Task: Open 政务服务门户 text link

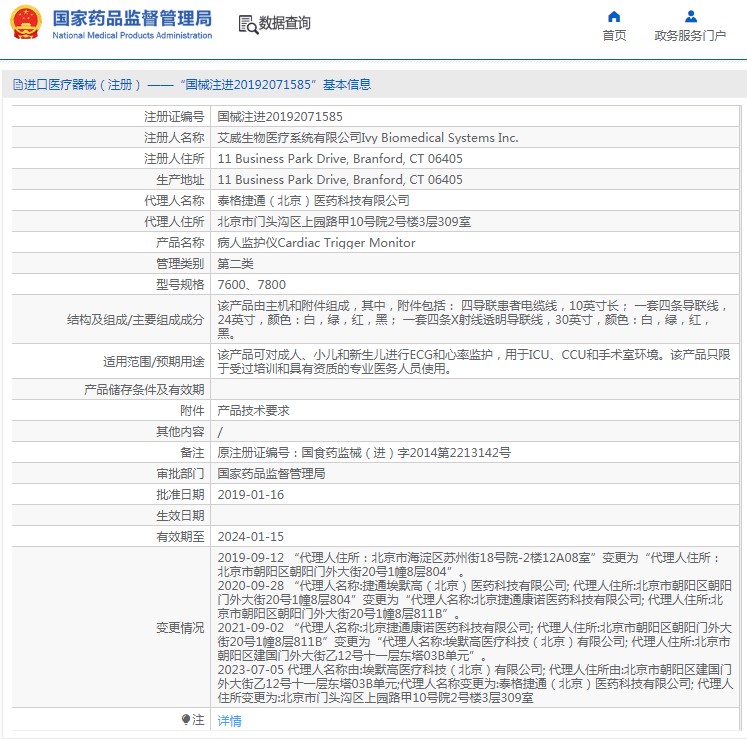Action: point(690,36)
